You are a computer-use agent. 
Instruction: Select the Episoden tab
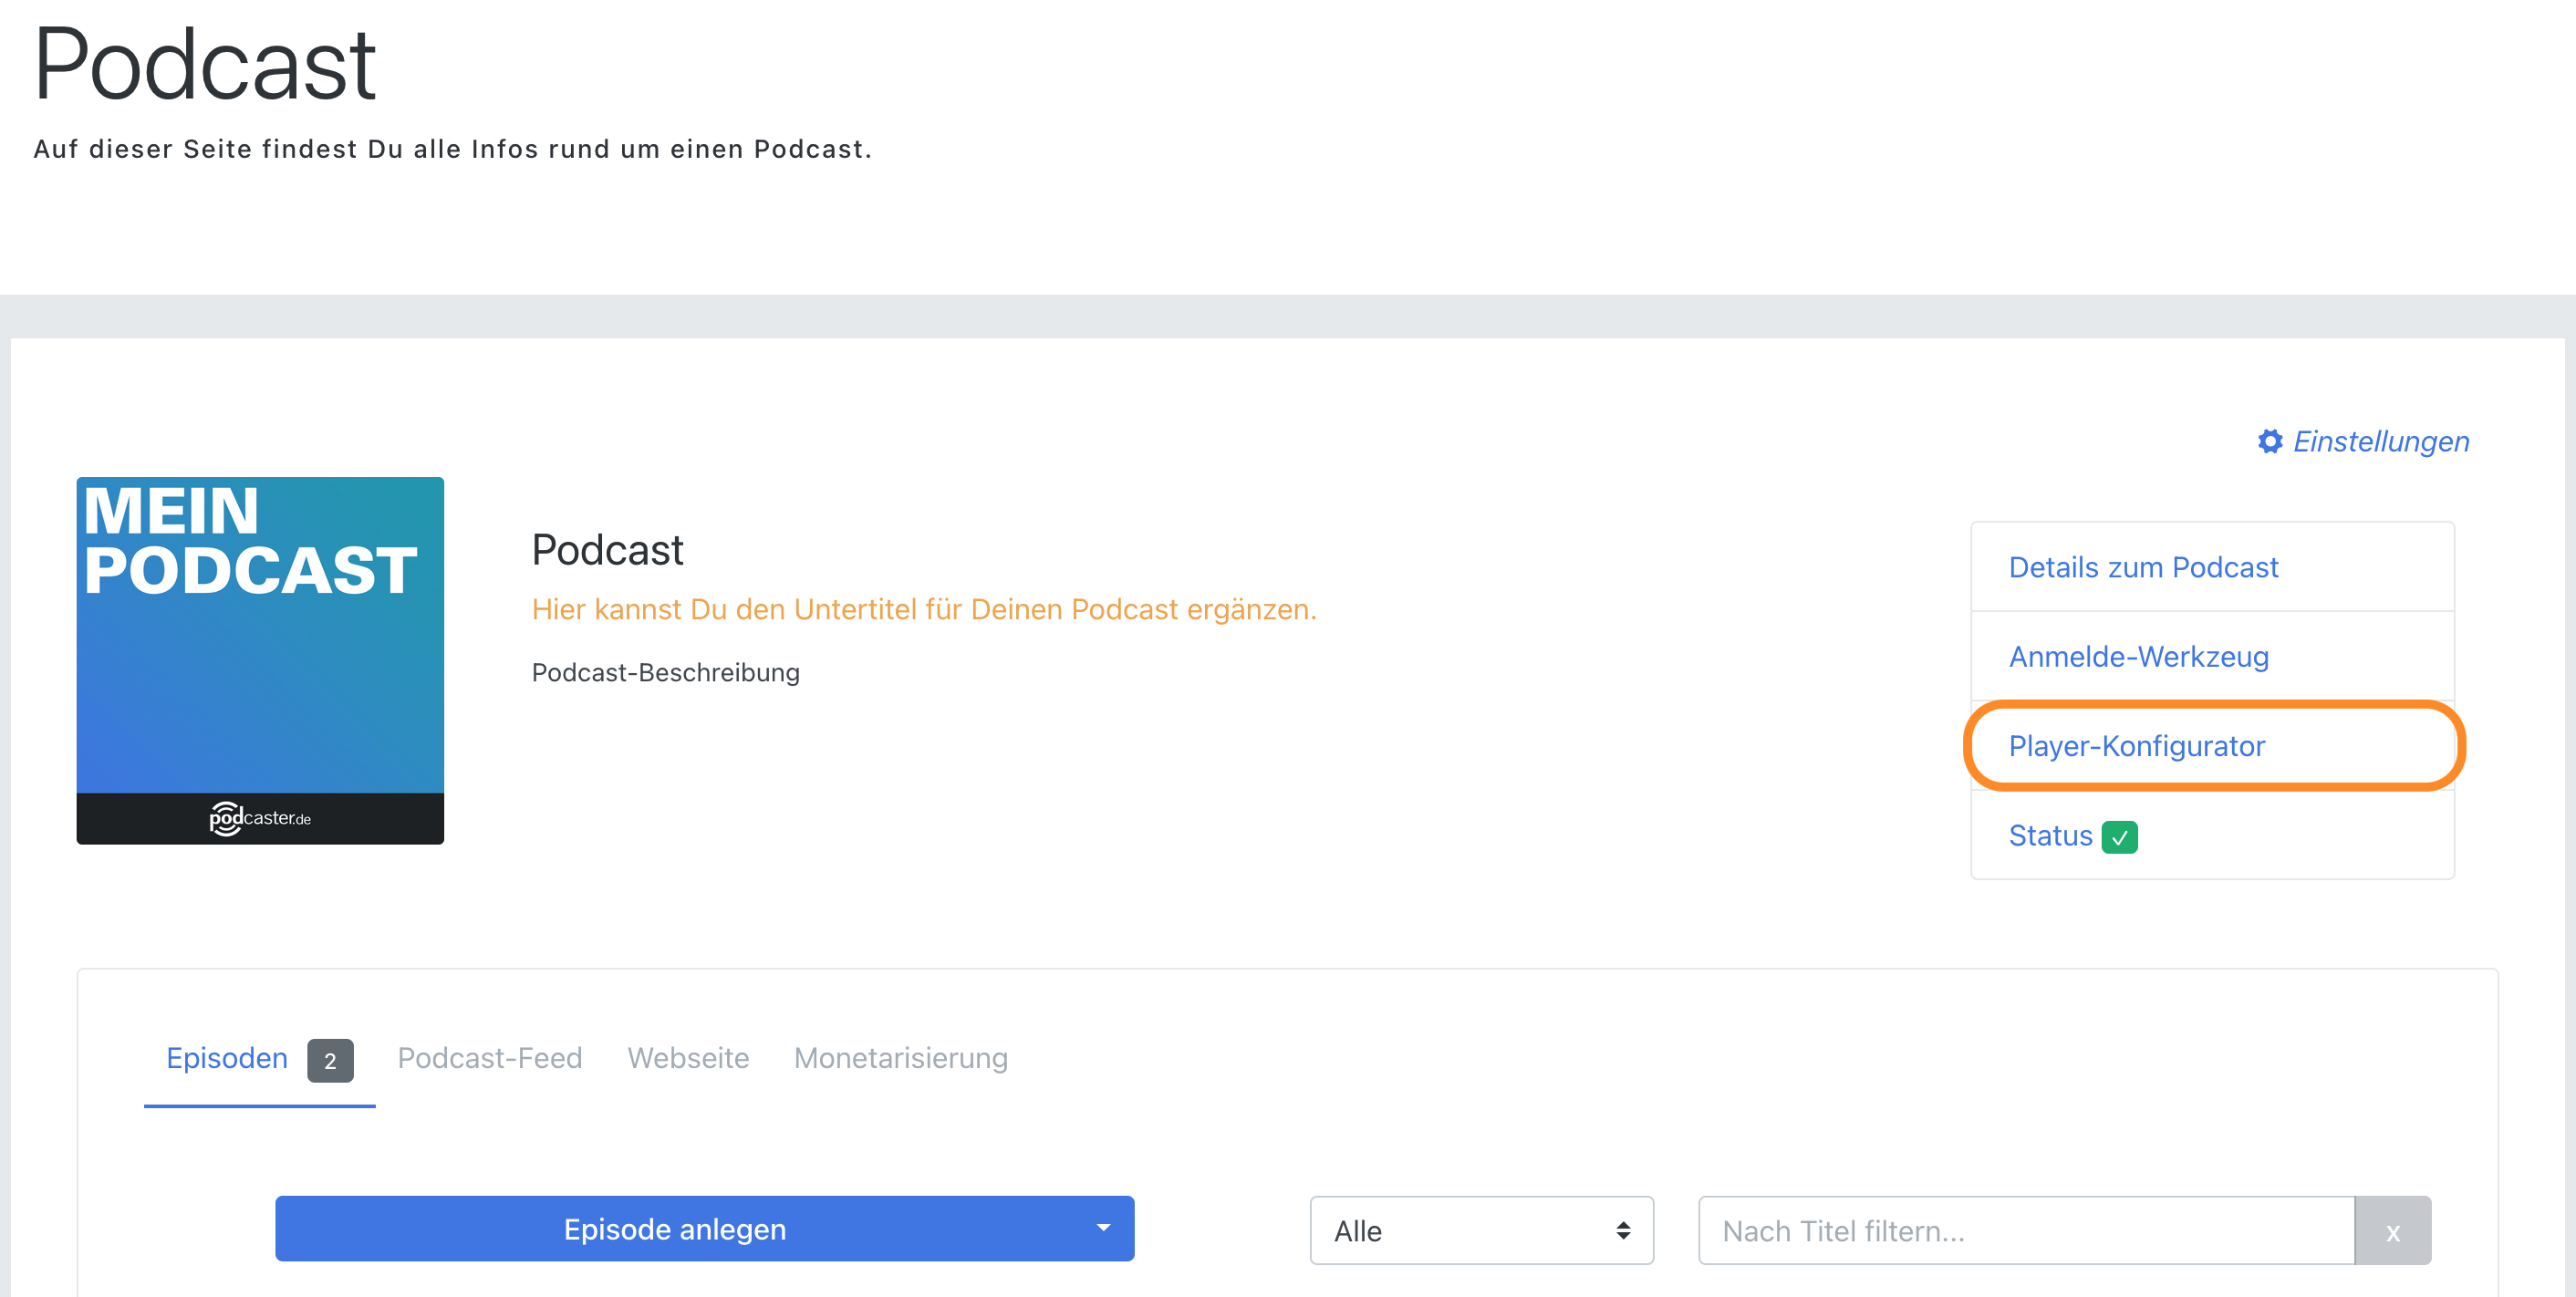[226, 1058]
